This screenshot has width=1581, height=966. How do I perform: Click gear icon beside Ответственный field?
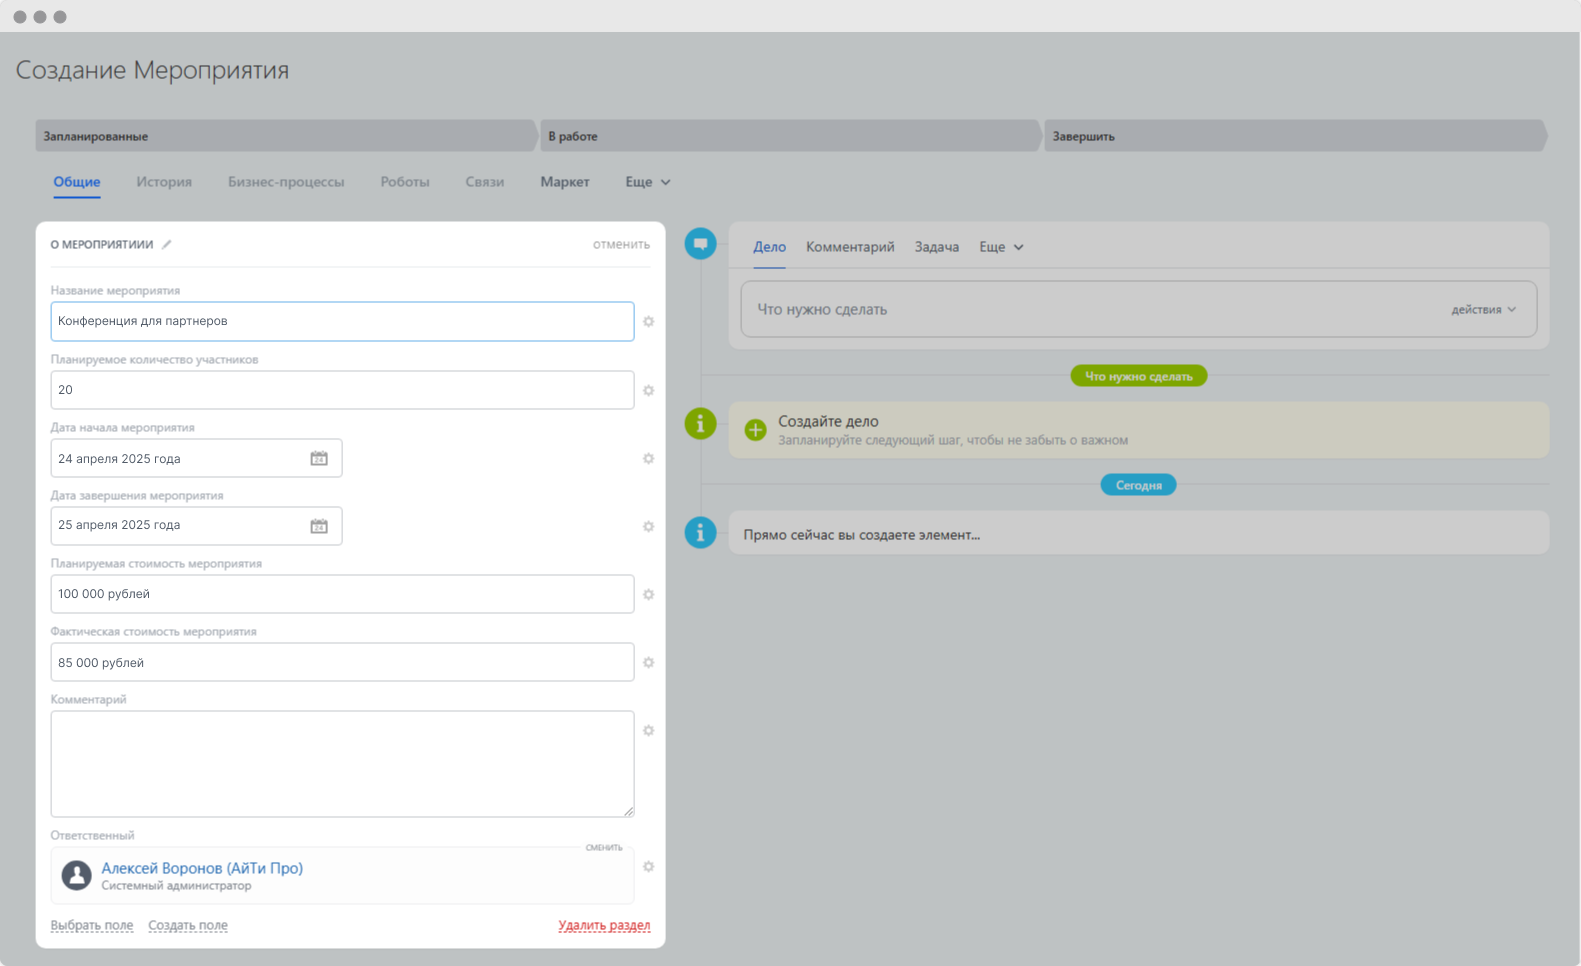[x=648, y=867]
